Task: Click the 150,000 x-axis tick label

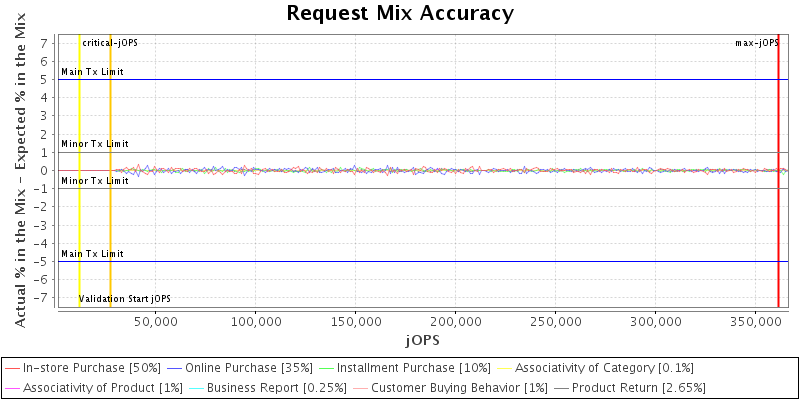Action: [x=355, y=321]
